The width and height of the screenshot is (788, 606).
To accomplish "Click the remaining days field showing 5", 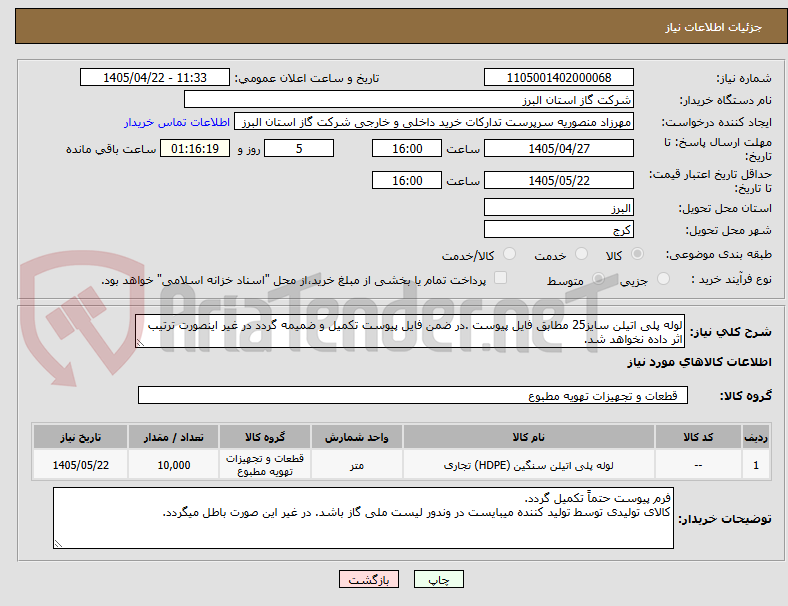I will [x=299, y=148].
